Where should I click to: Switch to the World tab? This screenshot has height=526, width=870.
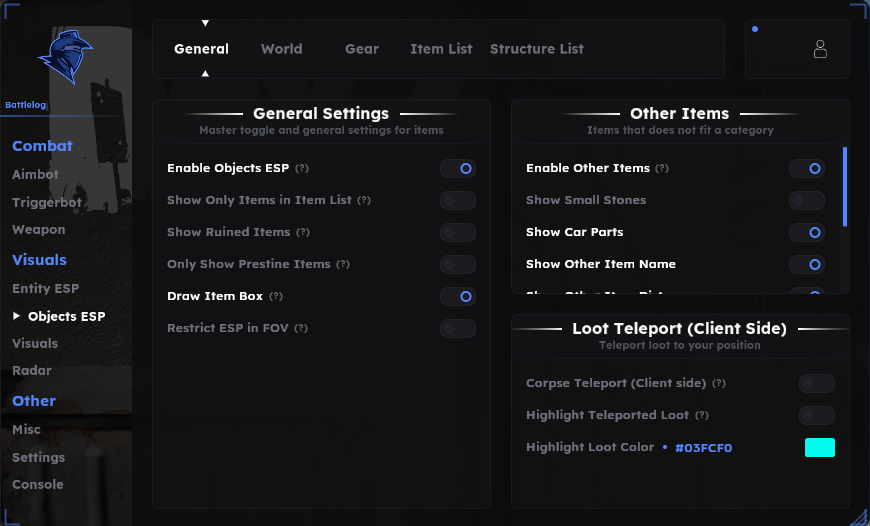(282, 49)
